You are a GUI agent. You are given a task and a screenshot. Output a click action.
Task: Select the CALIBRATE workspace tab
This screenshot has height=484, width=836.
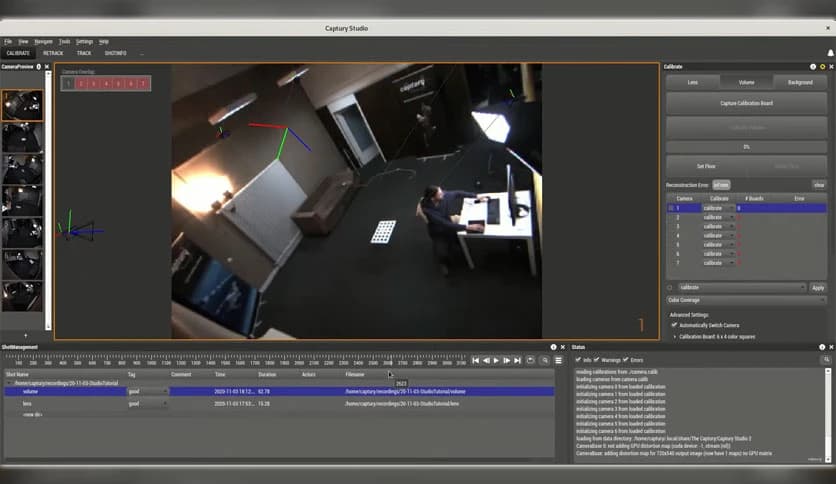(18, 53)
